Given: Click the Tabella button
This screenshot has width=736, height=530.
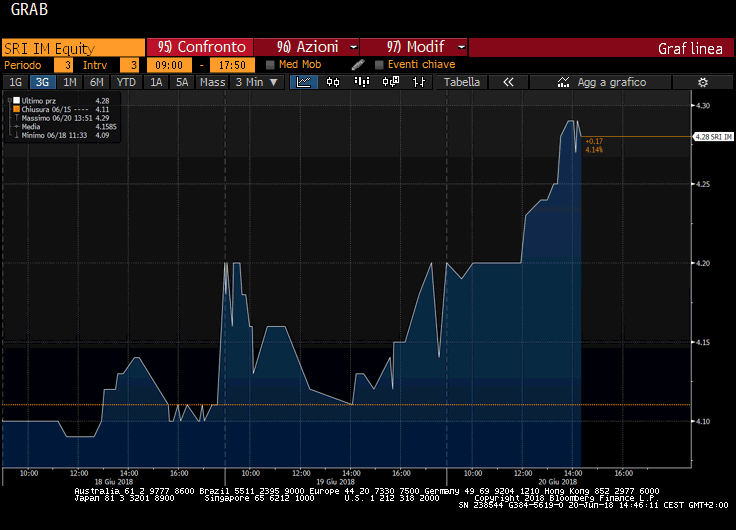Looking at the screenshot, I should pyautogui.click(x=462, y=82).
